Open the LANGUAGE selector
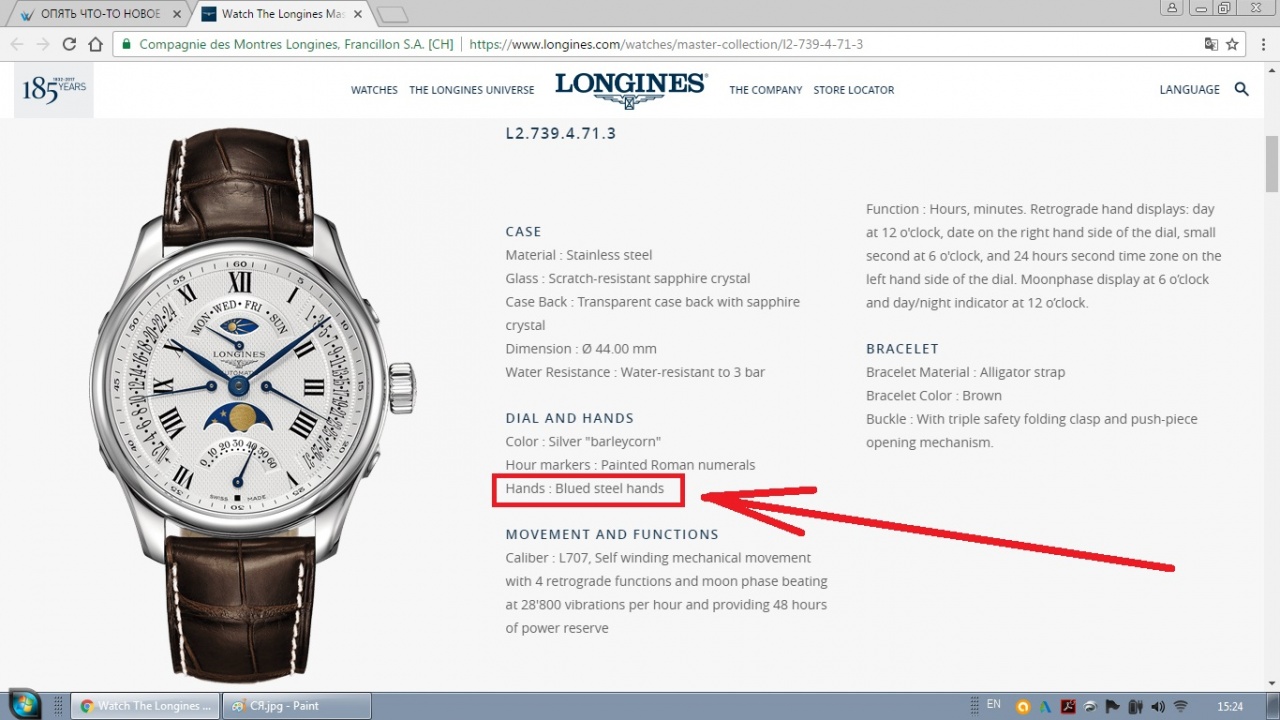1280x720 pixels. [x=1189, y=89]
